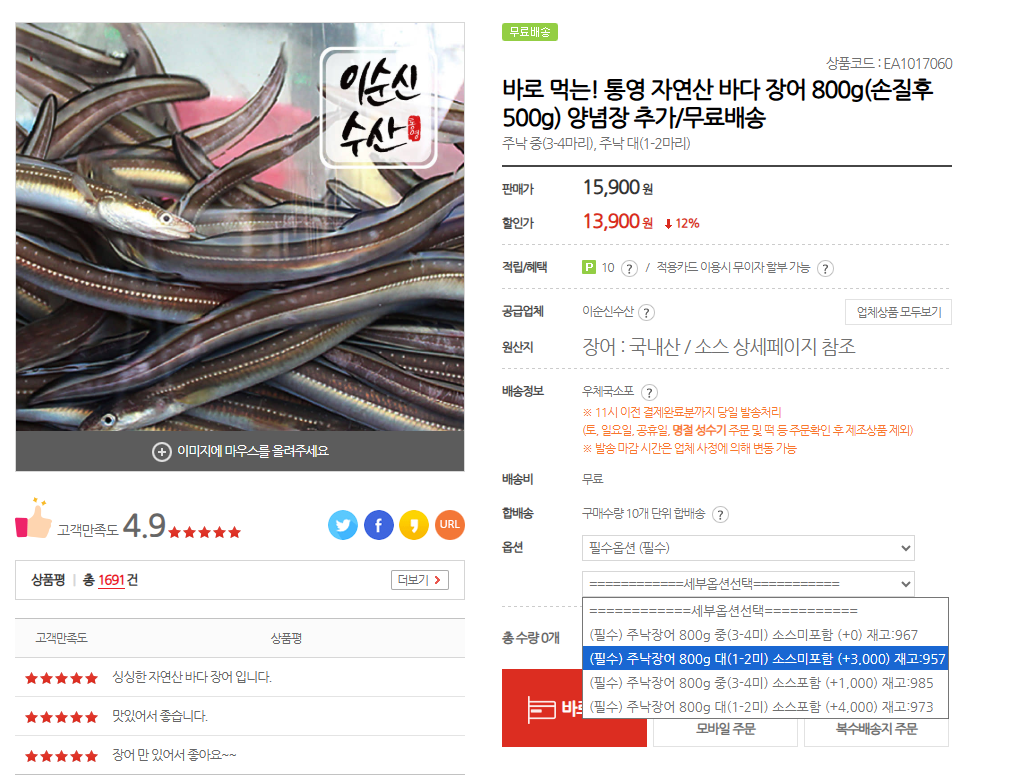The image size is (1014, 781).
Task: Share via yellow KakaoStory icon
Action: 414,524
